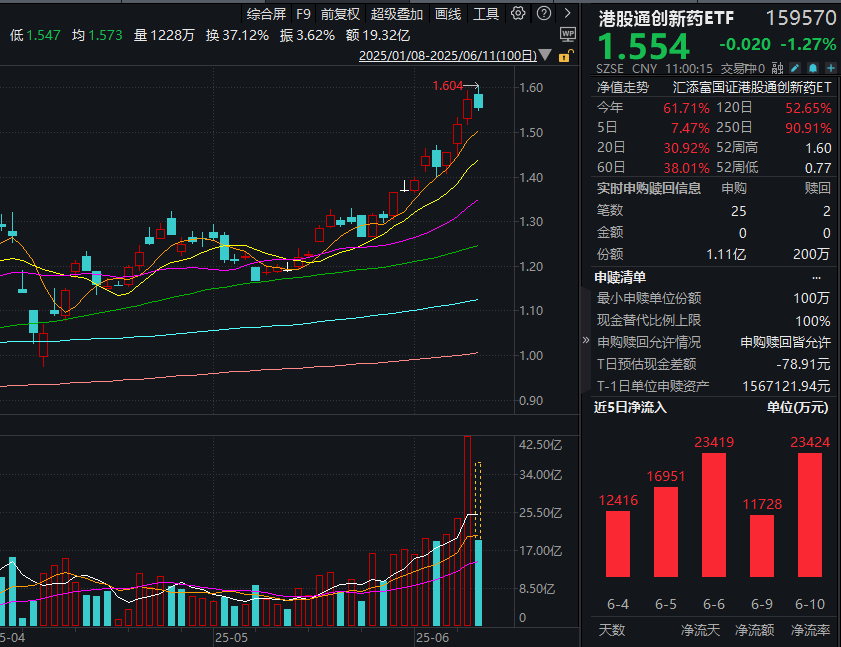Toggle 前复权 price adjustment mode
The width and height of the screenshot is (841, 647).
click(340, 14)
